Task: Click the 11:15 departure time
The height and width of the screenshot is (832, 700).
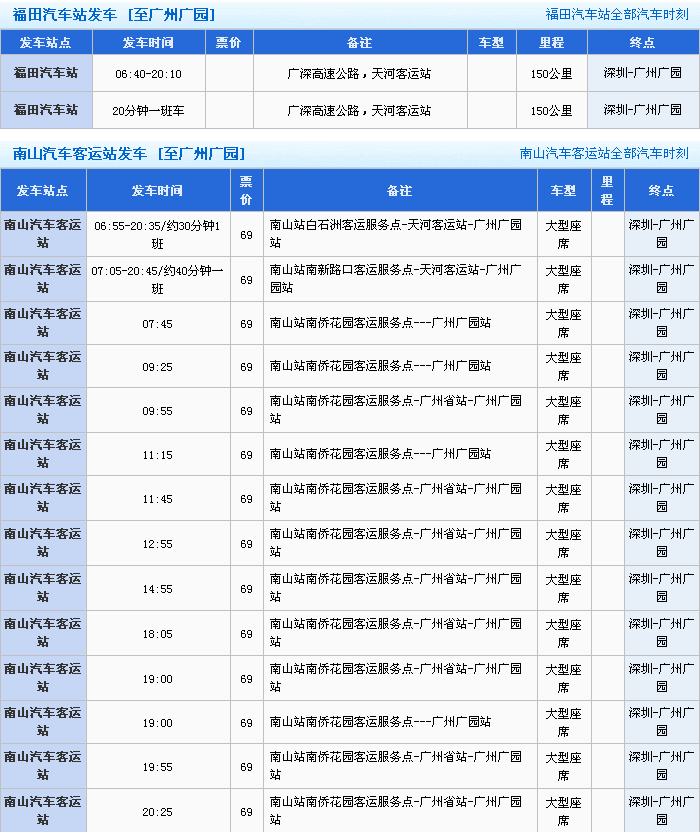Action: coord(158,455)
